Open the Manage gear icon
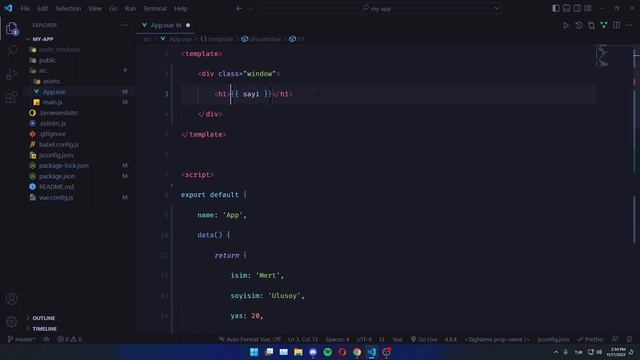The width and height of the screenshot is (640, 360). (x=11, y=322)
